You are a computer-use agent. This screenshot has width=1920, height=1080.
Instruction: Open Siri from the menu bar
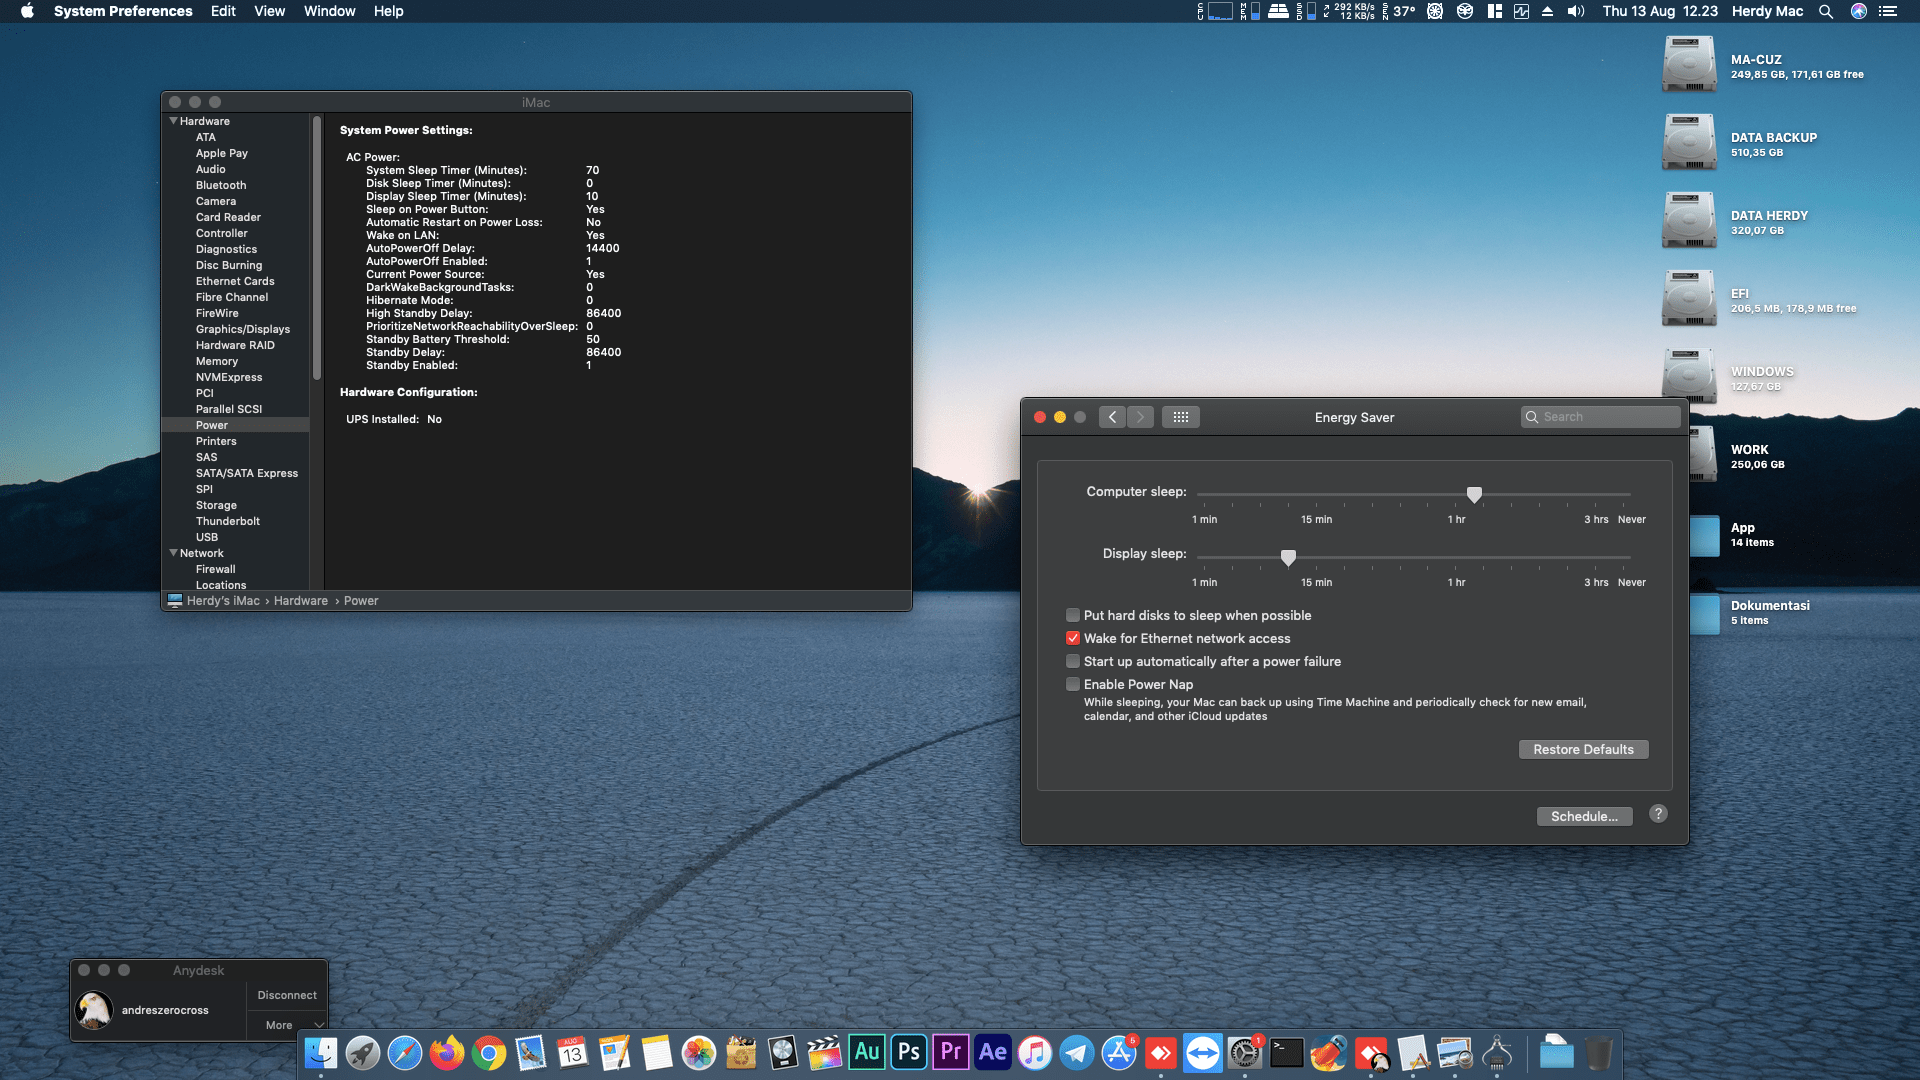click(x=1859, y=11)
